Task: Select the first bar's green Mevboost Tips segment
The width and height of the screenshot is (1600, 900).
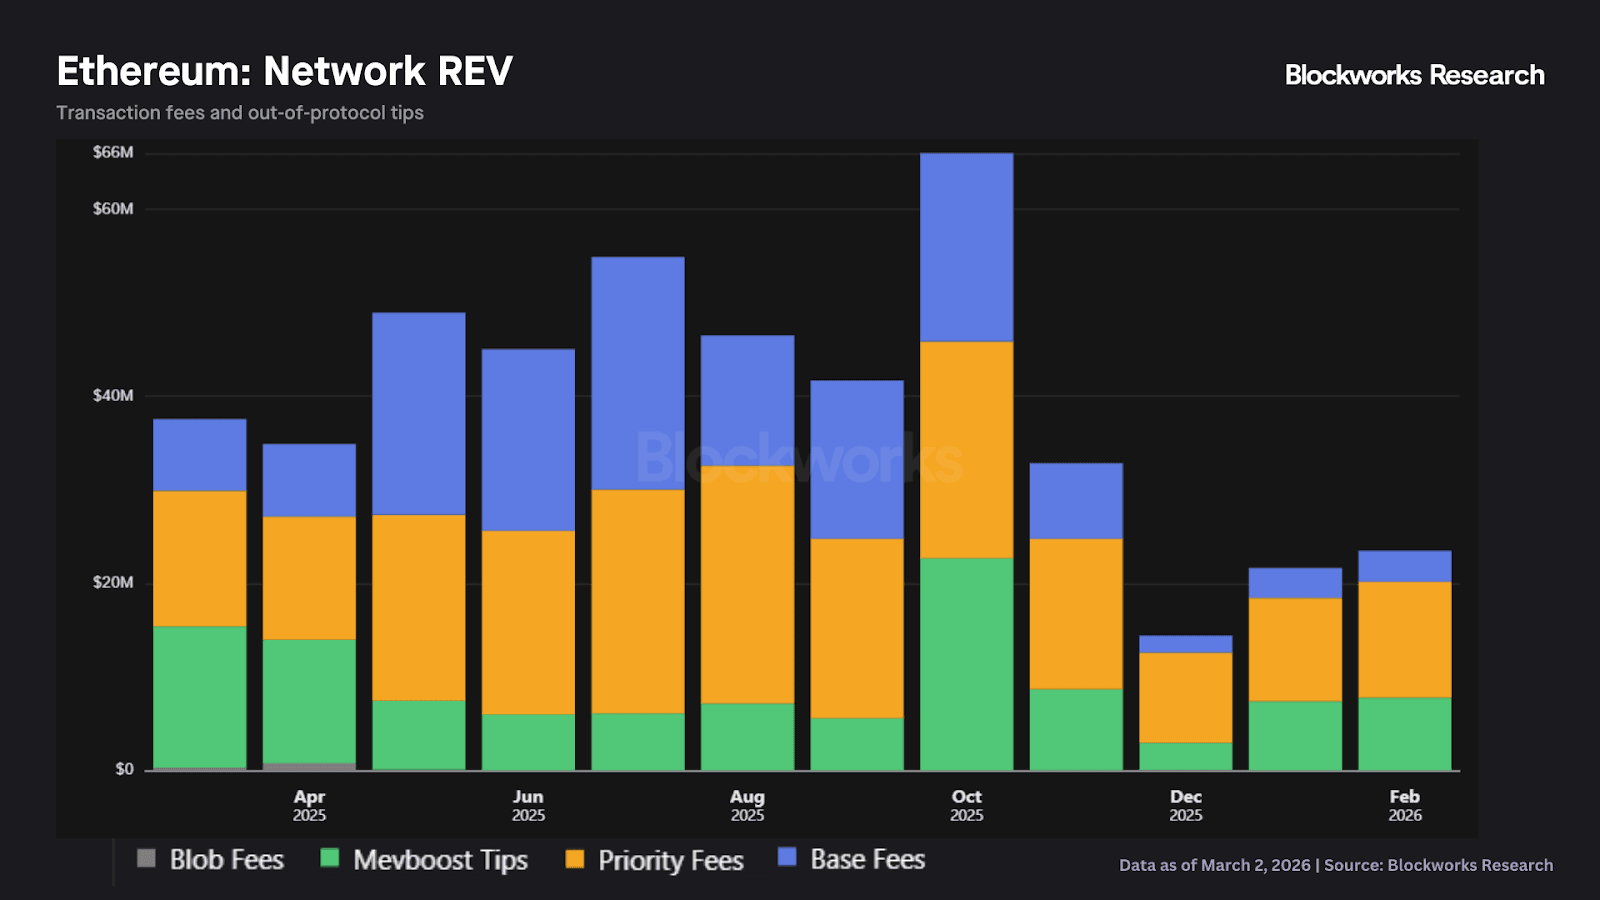Action: coord(200,697)
